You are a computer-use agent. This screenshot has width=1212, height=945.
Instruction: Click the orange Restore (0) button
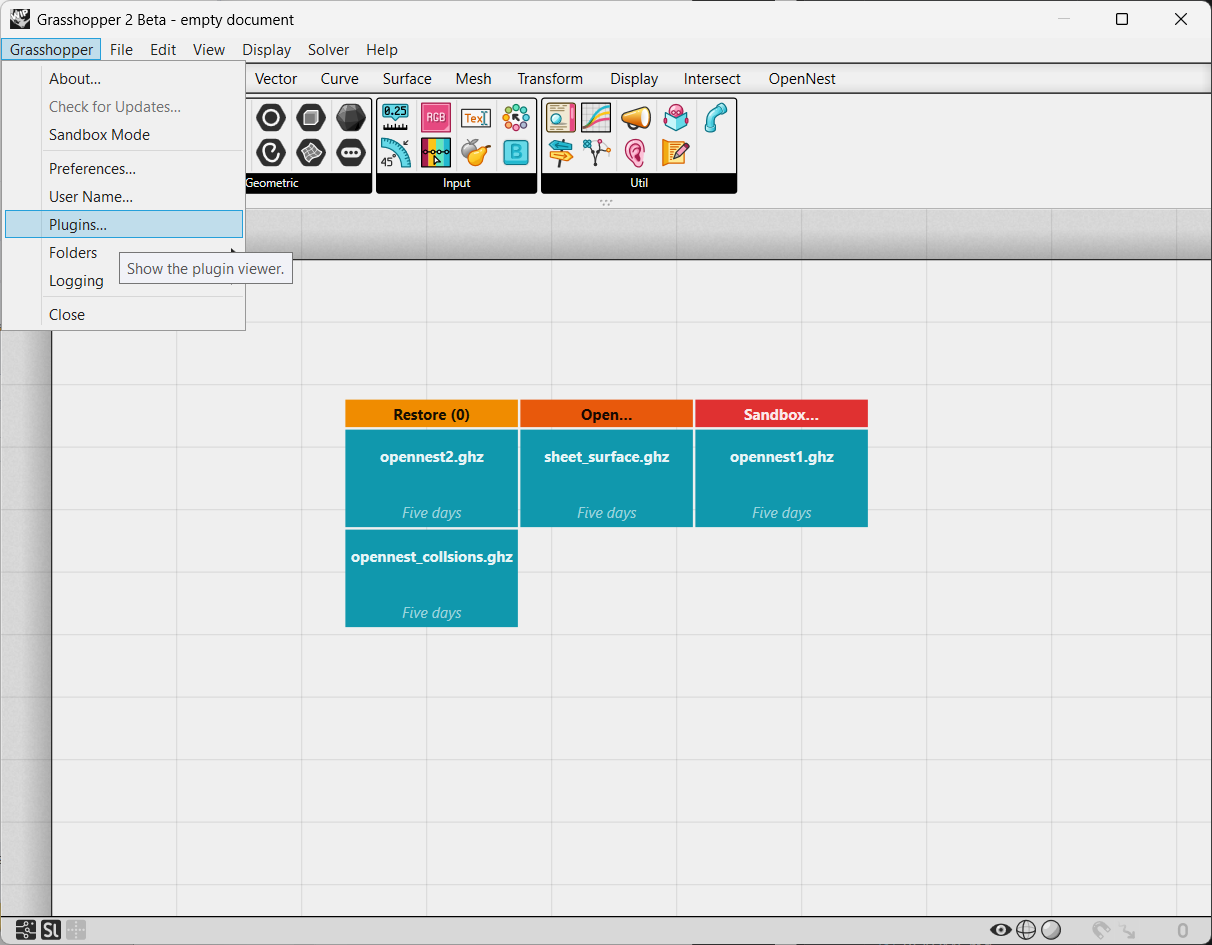(431, 414)
